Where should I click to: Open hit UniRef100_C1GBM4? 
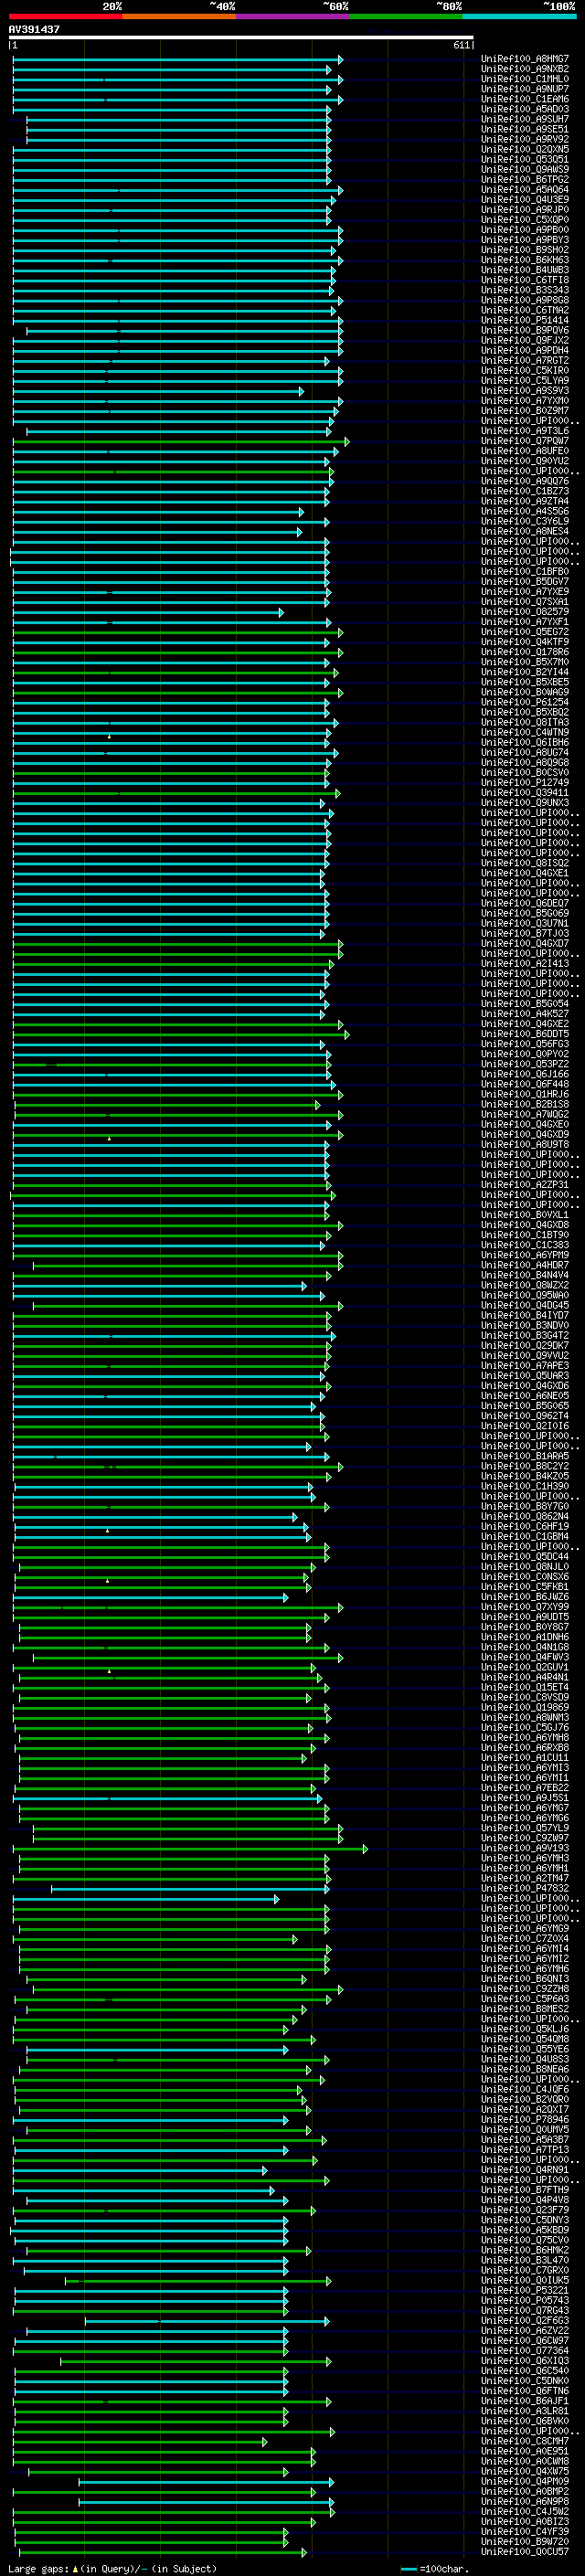[x=525, y=1536]
